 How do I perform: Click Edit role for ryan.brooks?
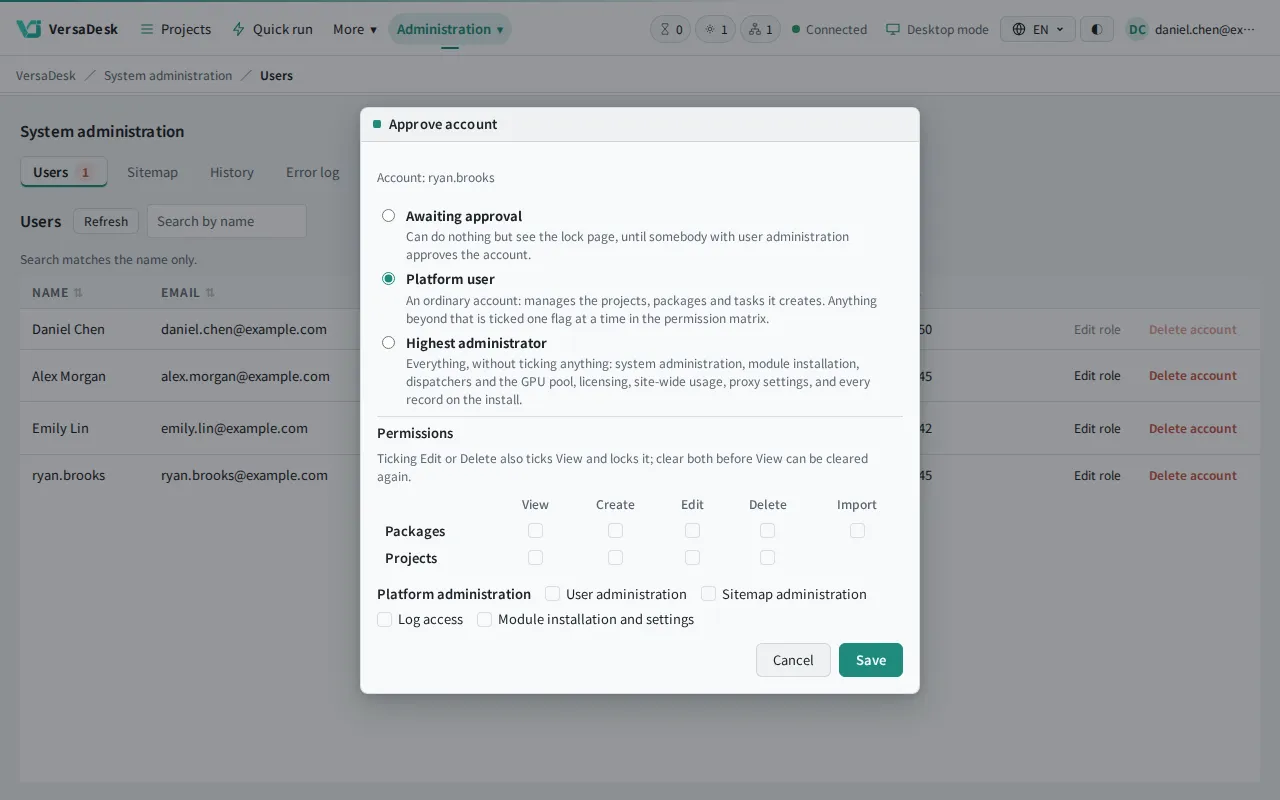pyautogui.click(x=1097, y=475)
